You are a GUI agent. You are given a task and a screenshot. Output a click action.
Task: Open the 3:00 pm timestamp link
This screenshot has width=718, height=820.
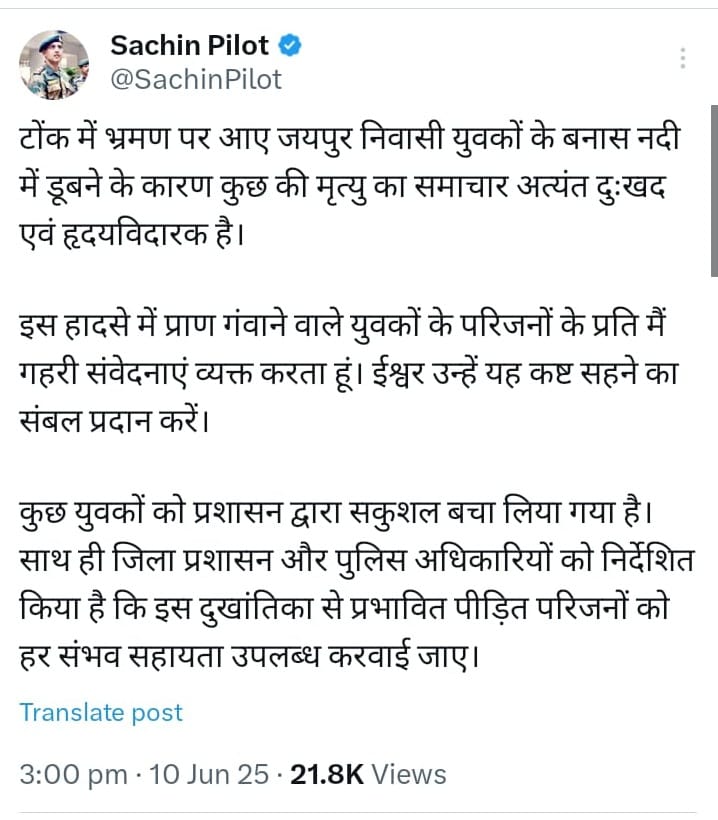[73, 774]
